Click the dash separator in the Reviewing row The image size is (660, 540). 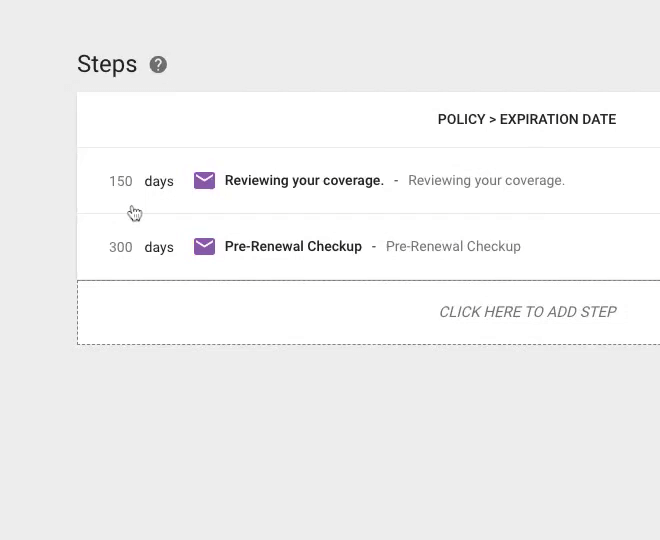coord(396,181)
